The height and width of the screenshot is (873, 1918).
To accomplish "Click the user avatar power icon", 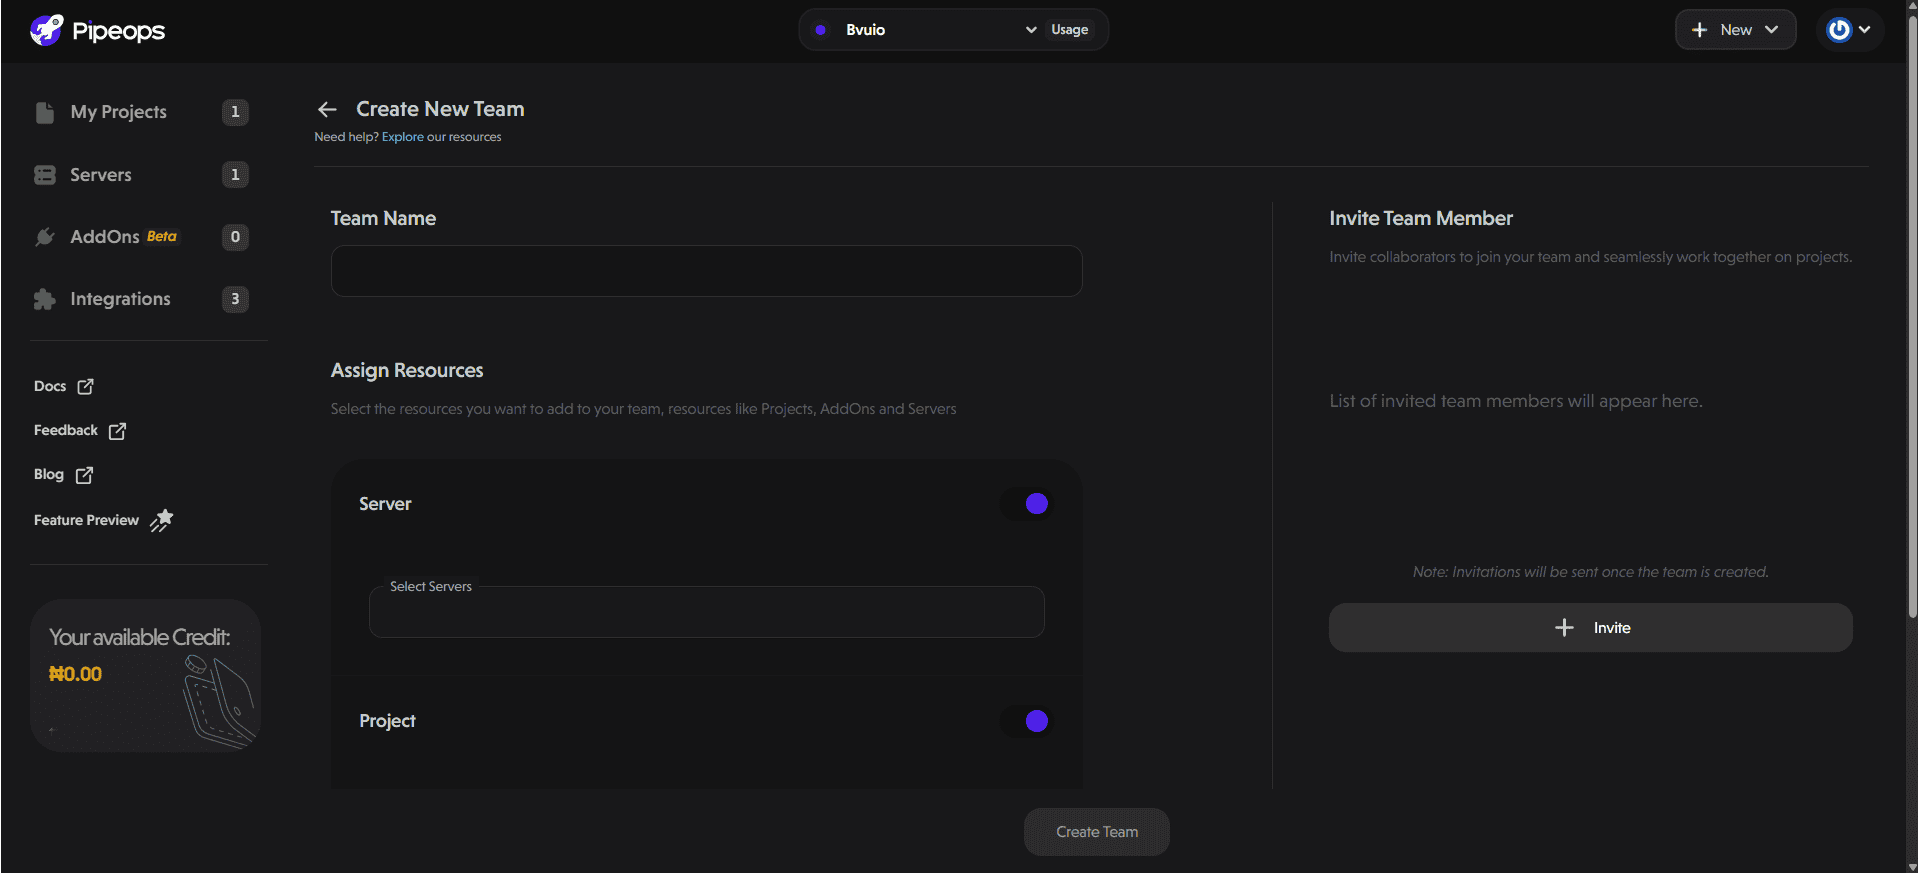I will (x=1839, y=30).
